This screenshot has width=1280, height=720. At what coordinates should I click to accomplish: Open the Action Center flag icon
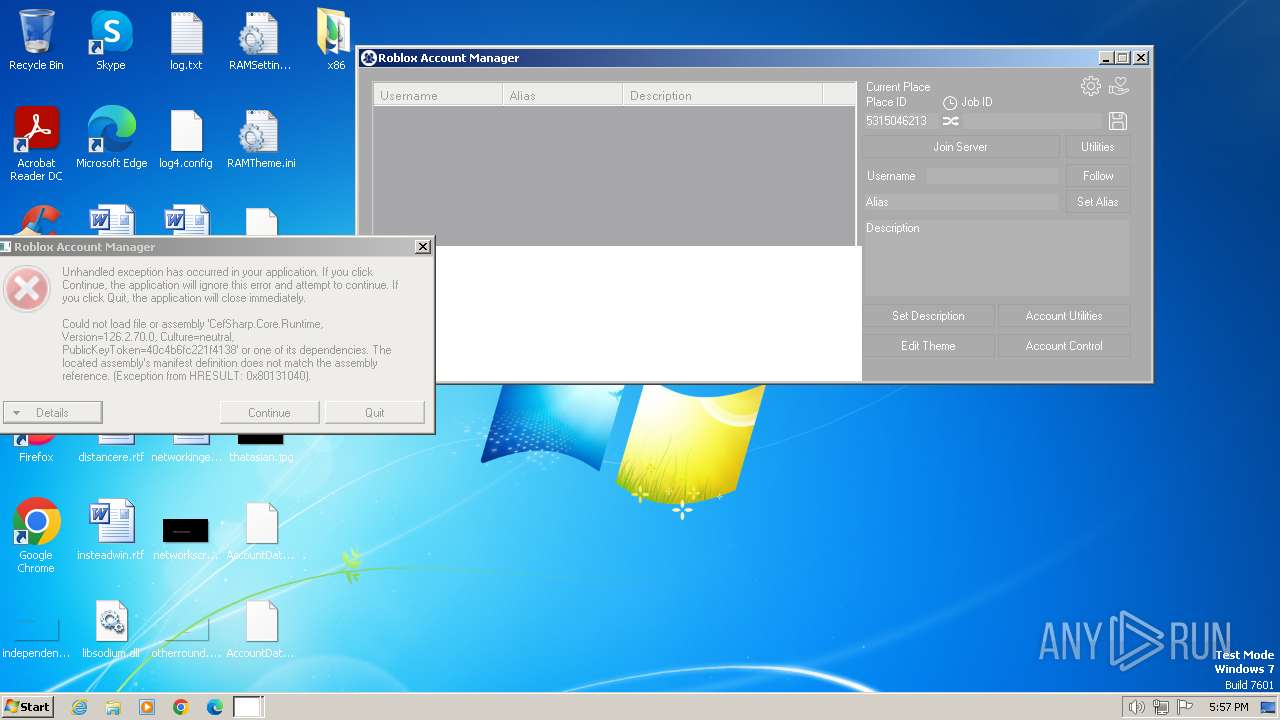point(1185,707)
